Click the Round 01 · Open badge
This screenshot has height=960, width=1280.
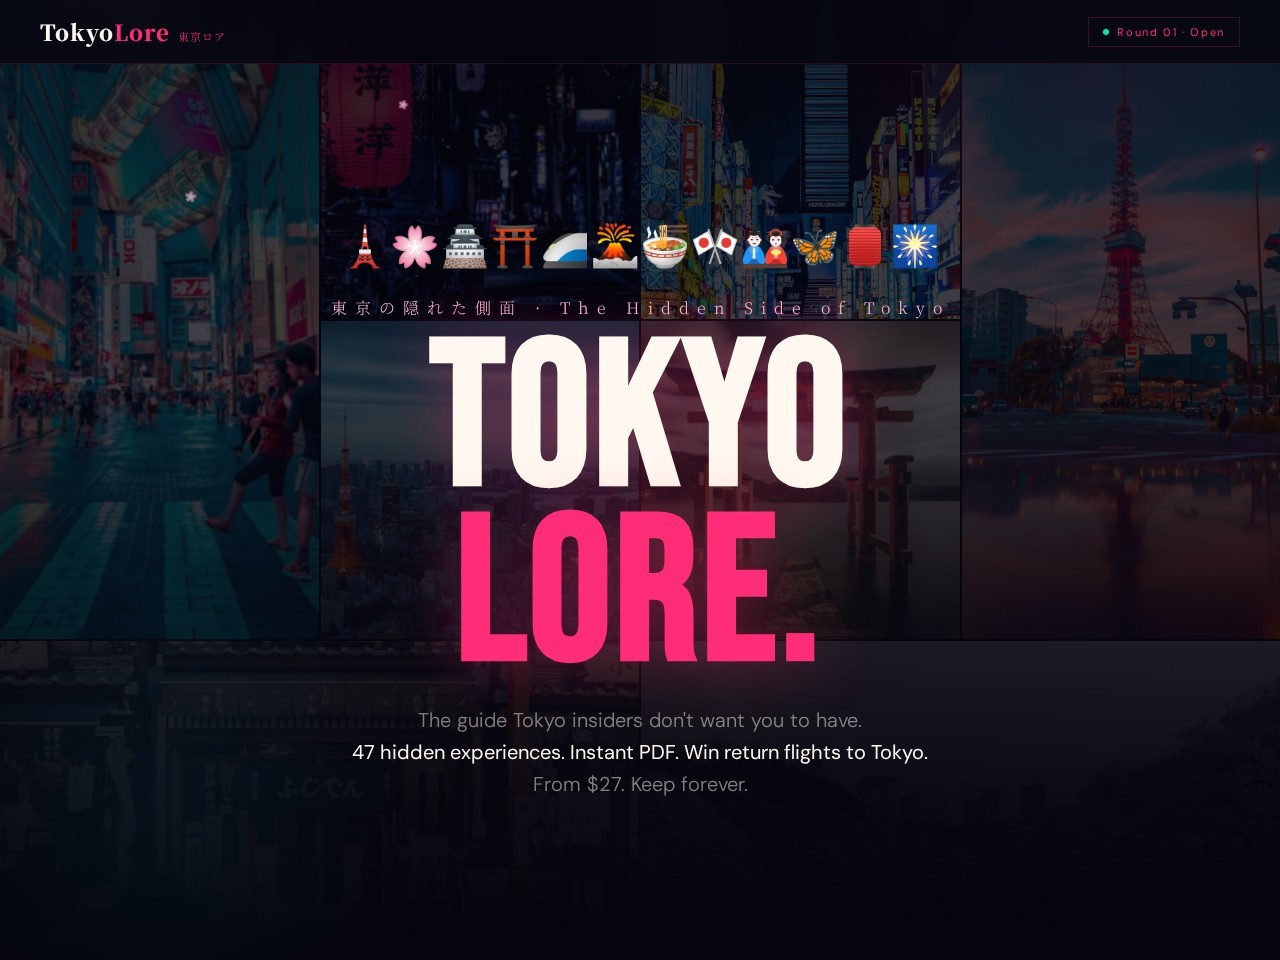point(1164,32)
